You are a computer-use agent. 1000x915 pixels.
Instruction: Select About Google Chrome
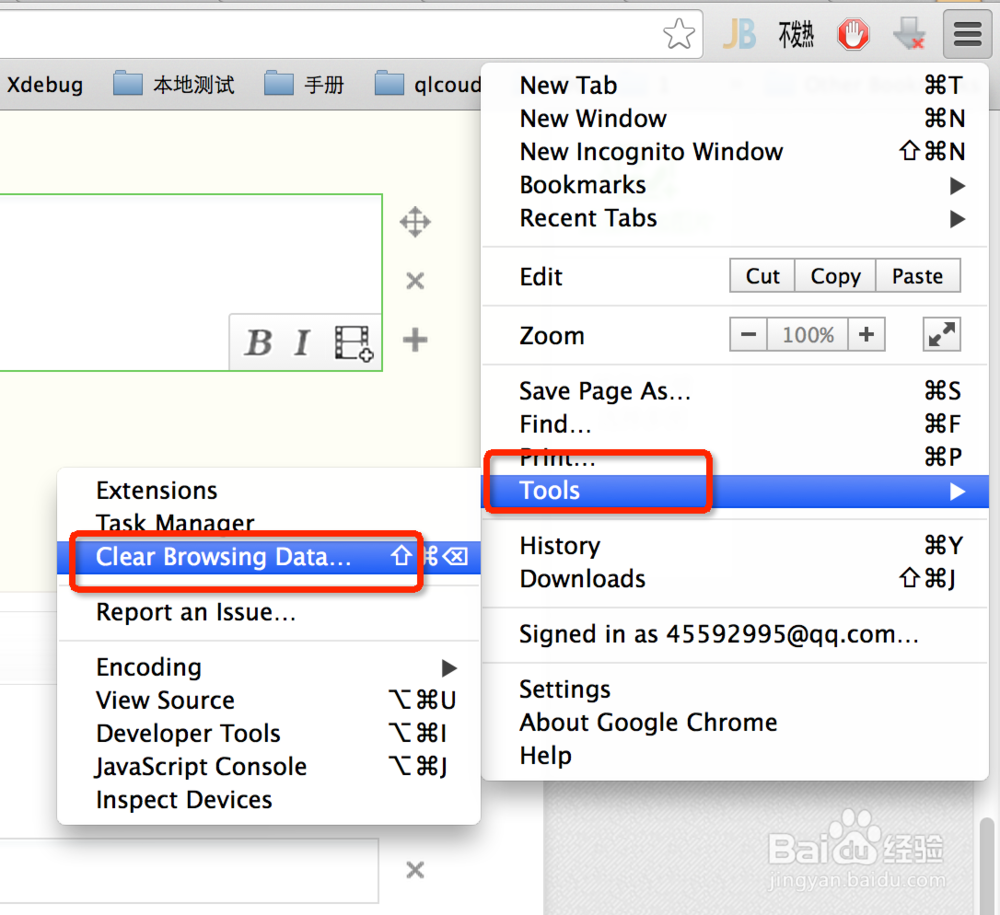pyautogui.click(x=735, y=722)
